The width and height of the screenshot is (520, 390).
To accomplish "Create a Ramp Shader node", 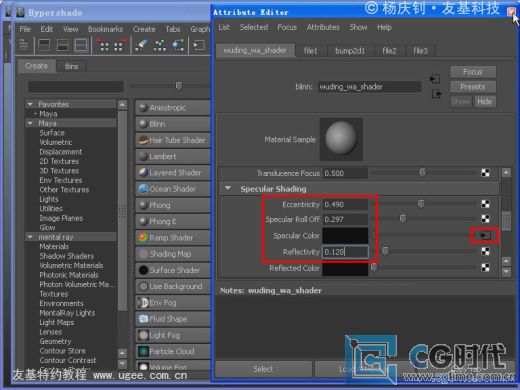I will [x=172, y=237].
